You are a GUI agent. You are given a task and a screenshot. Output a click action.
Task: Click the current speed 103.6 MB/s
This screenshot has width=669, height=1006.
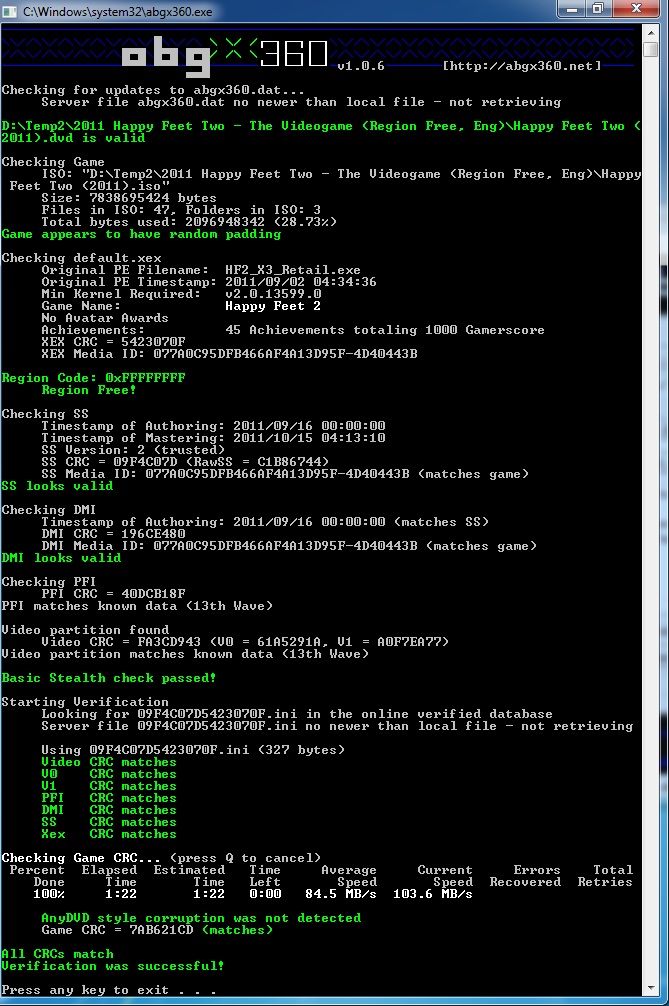pyautogui.click(x=433, y=894)
